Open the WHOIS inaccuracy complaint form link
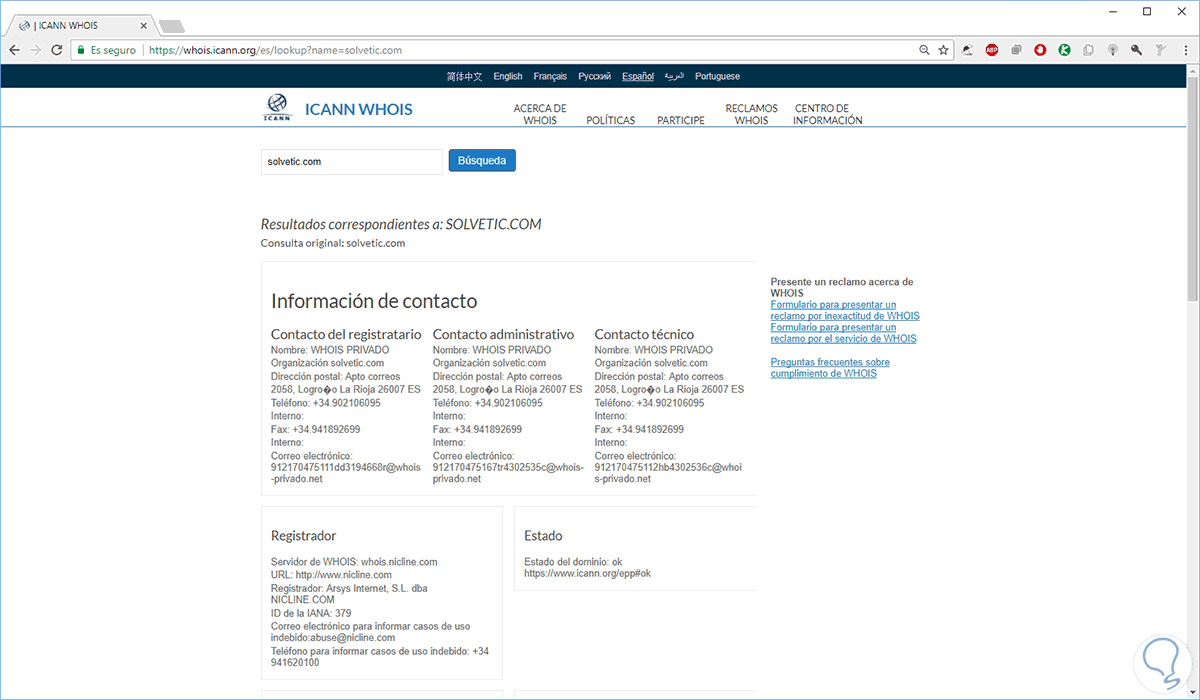The height and width of the screenshot is (700, 1200). [x=845, y=310]
